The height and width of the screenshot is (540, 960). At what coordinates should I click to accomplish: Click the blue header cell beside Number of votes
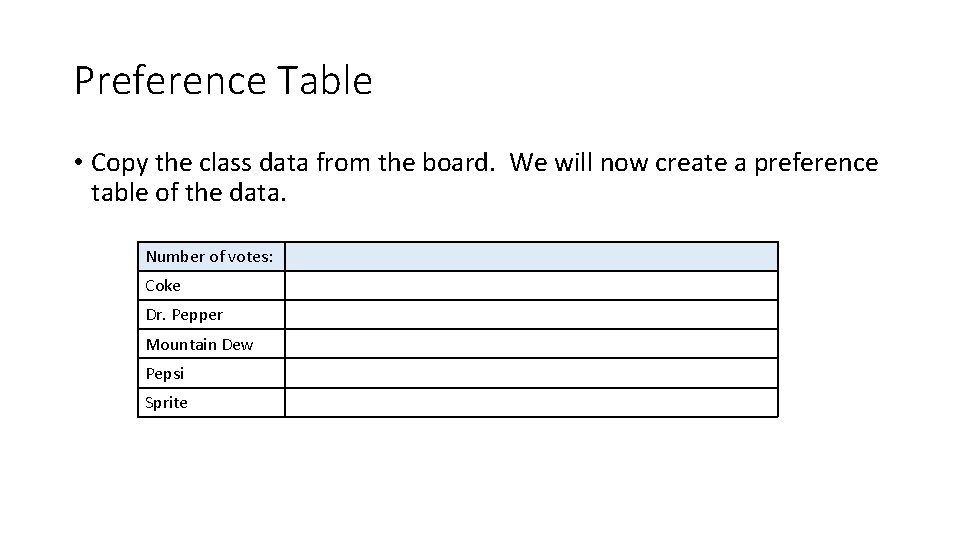(531, 257)
